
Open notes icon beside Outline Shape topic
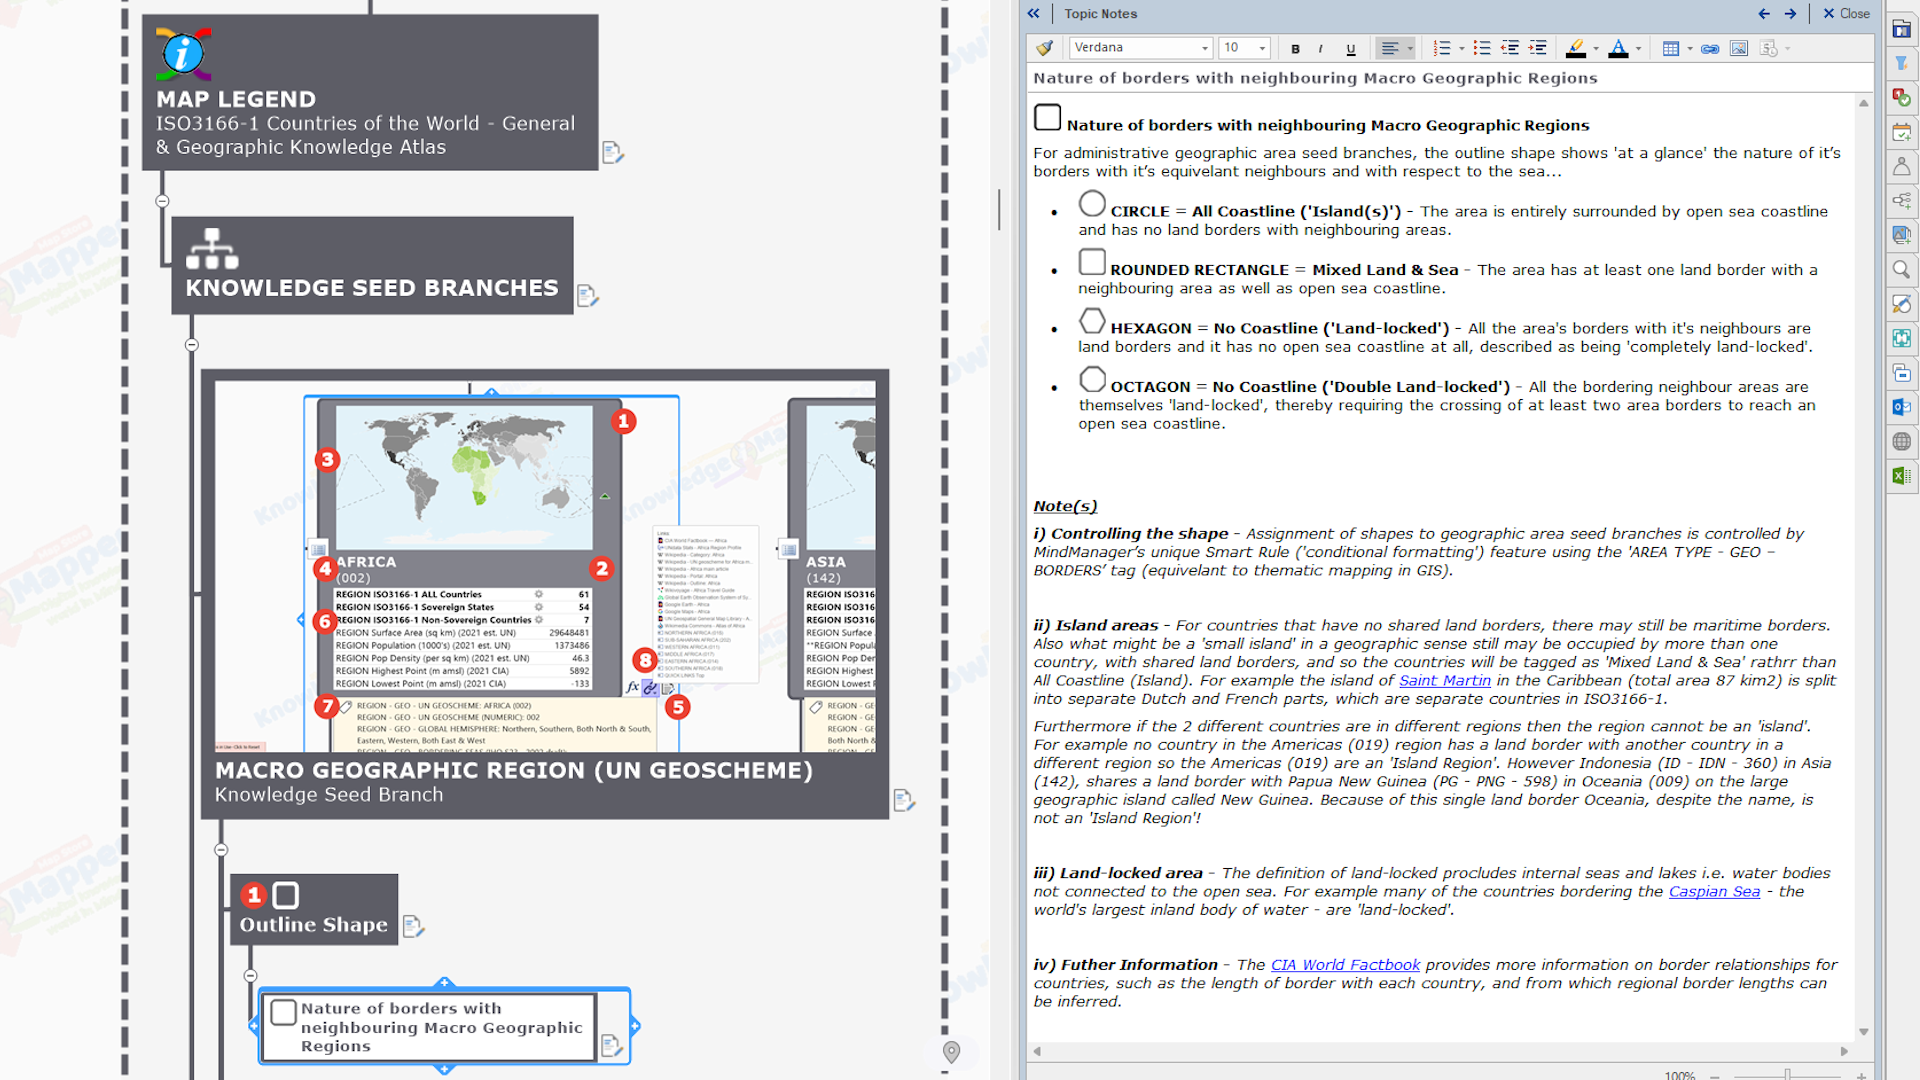click(x=413, y=927)
